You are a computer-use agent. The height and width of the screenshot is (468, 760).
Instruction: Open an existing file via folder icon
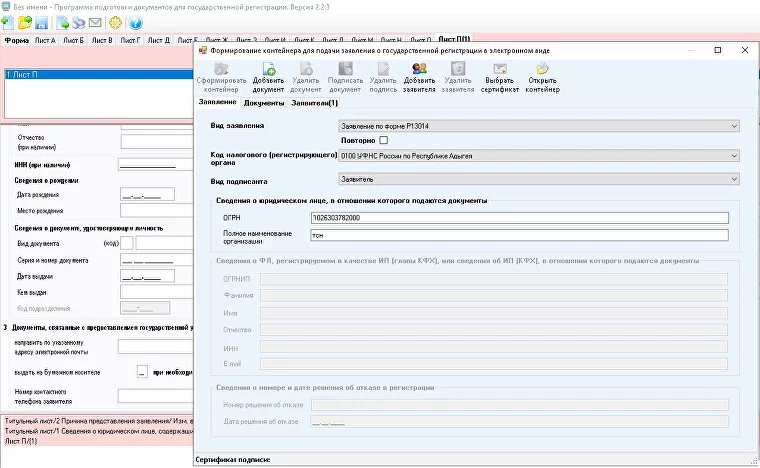pyautogui.click(x=25, y=22)
